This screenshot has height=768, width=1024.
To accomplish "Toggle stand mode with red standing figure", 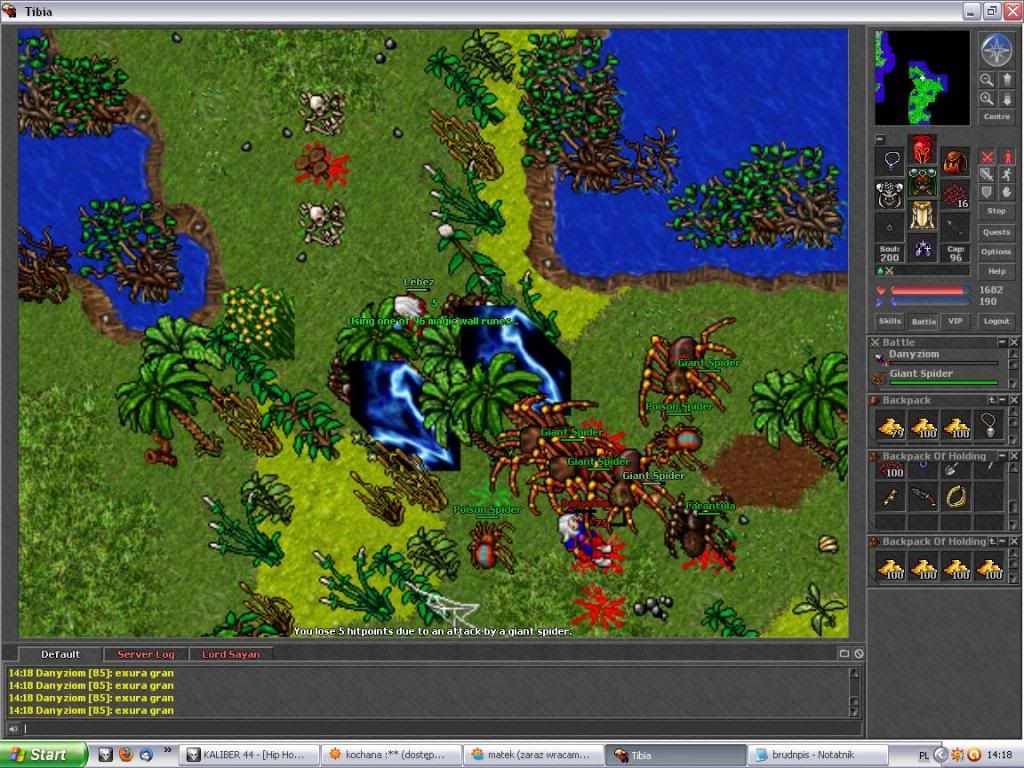I will tap(1007, 157).
